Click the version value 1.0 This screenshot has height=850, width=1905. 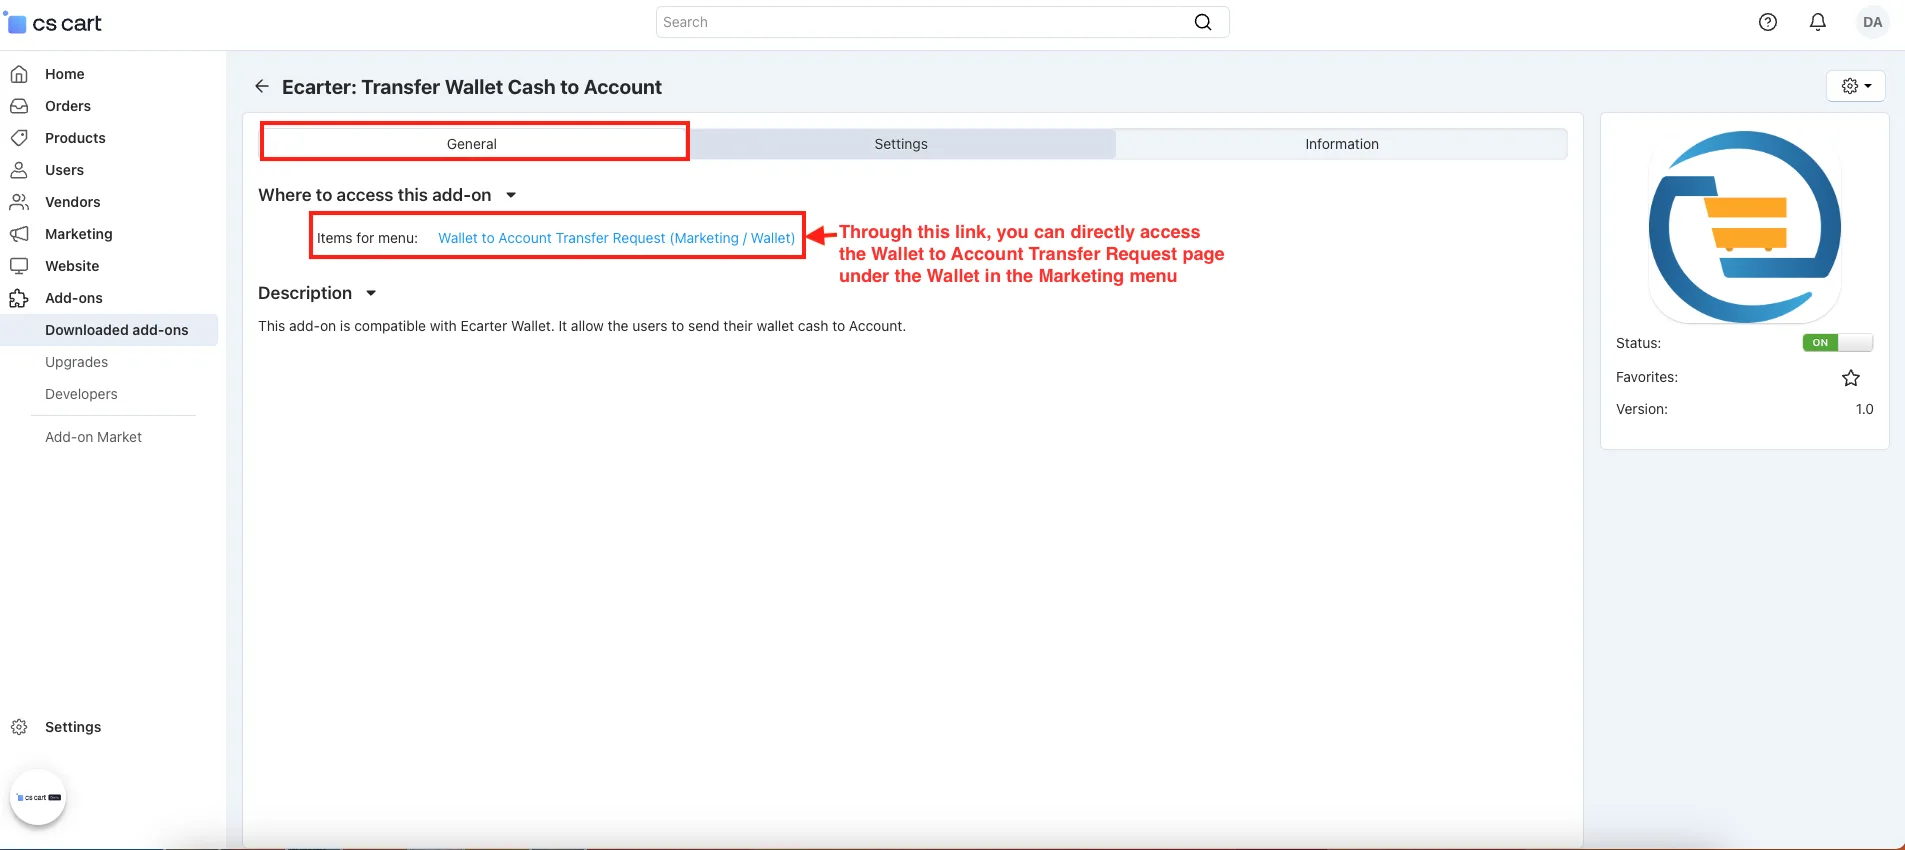pos(1864,409)
